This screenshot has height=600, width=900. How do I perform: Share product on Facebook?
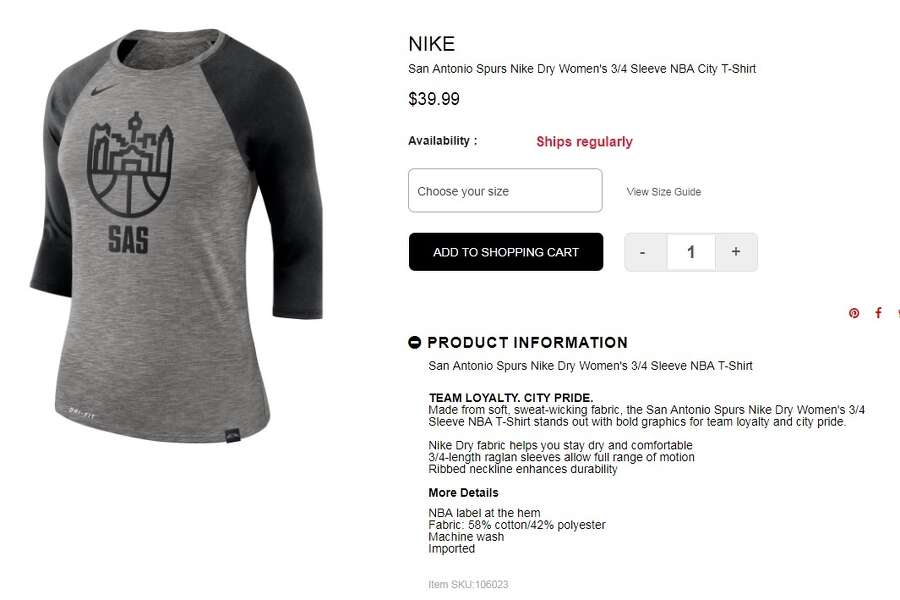click(878, 312)
